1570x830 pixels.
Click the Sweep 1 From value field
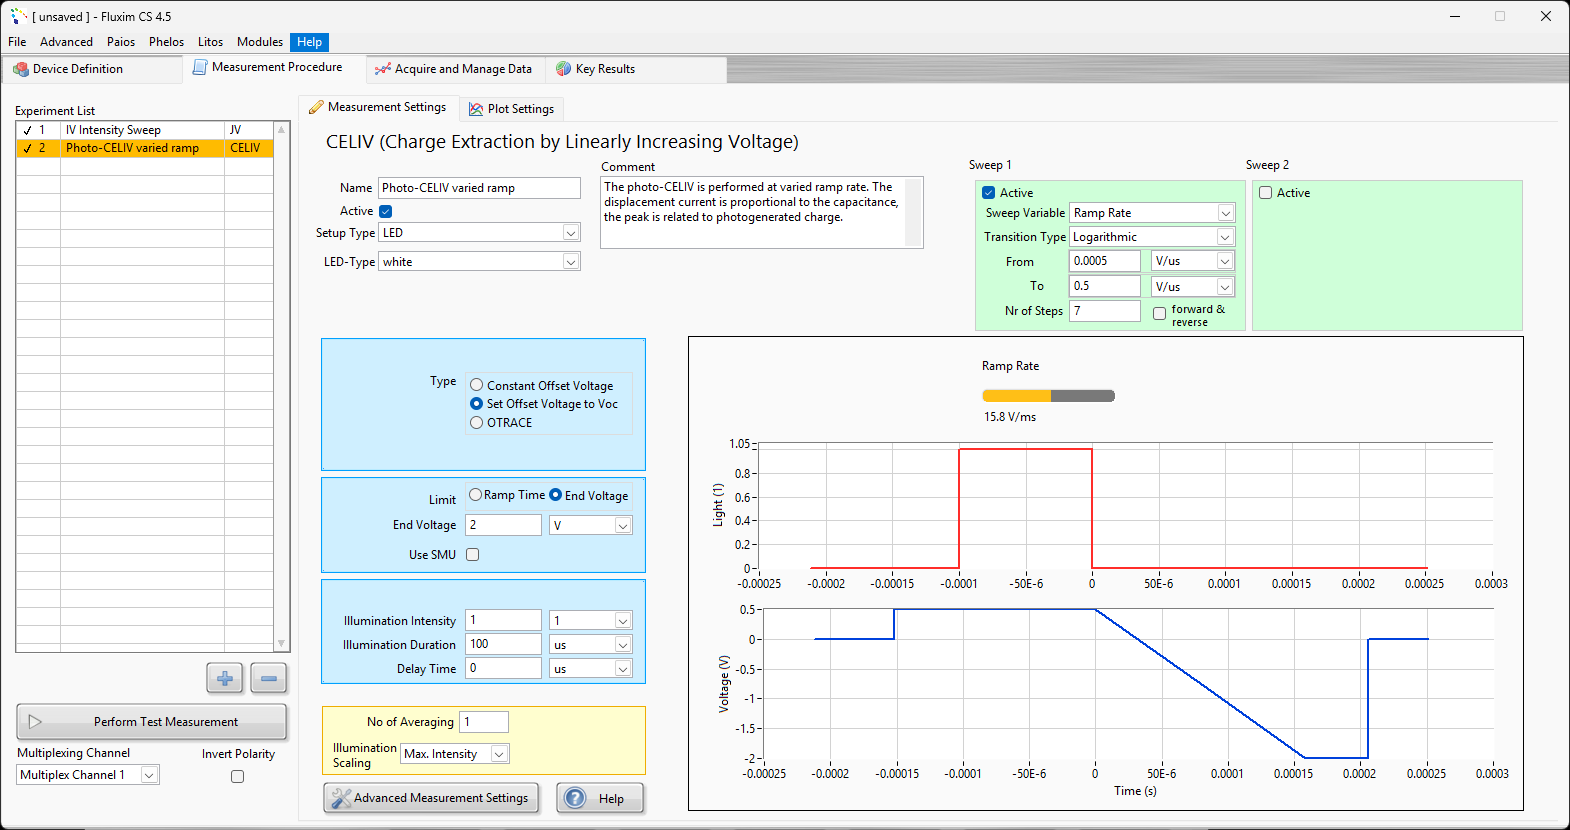(1105, 261)
